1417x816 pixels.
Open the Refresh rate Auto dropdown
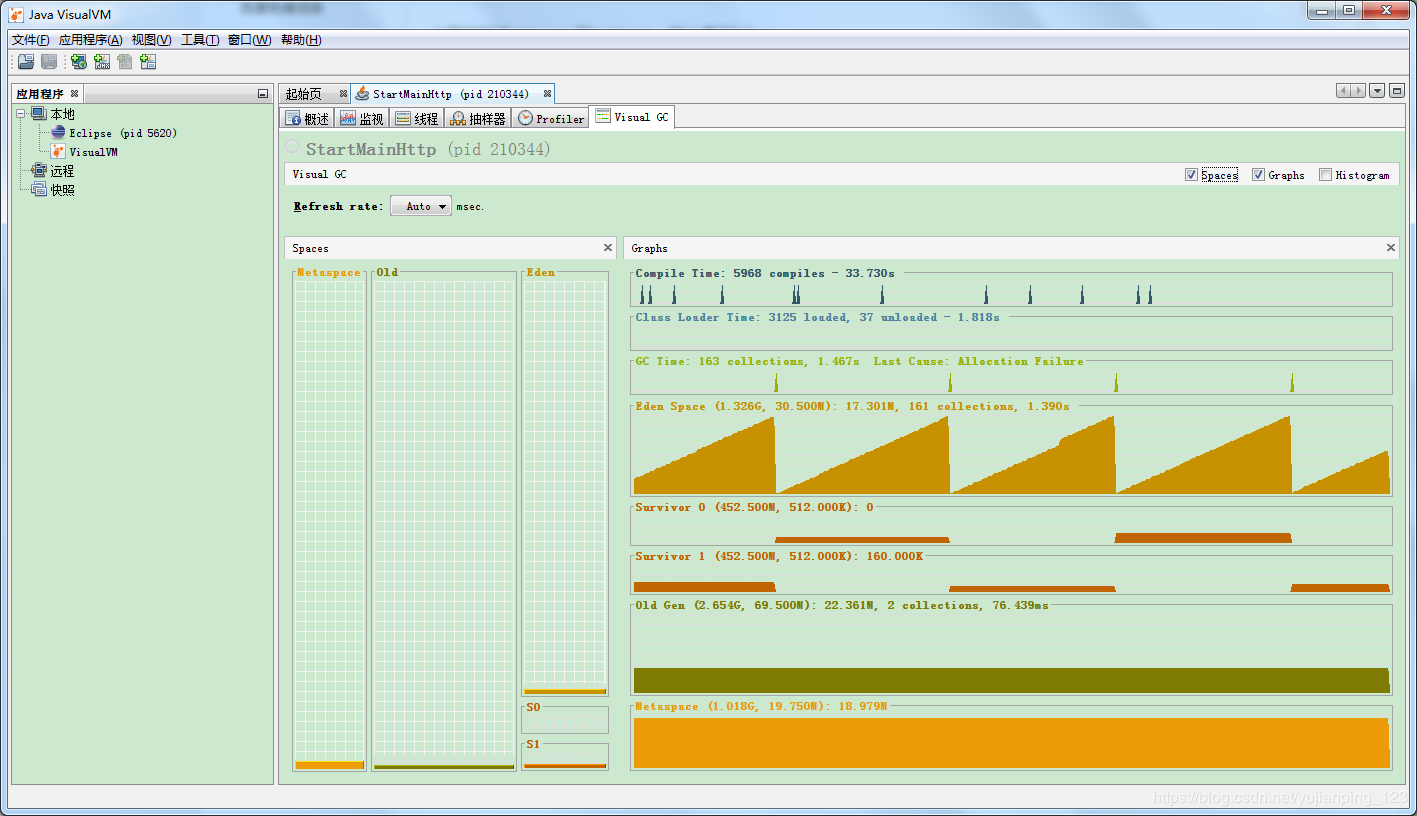tap(421, 206)
